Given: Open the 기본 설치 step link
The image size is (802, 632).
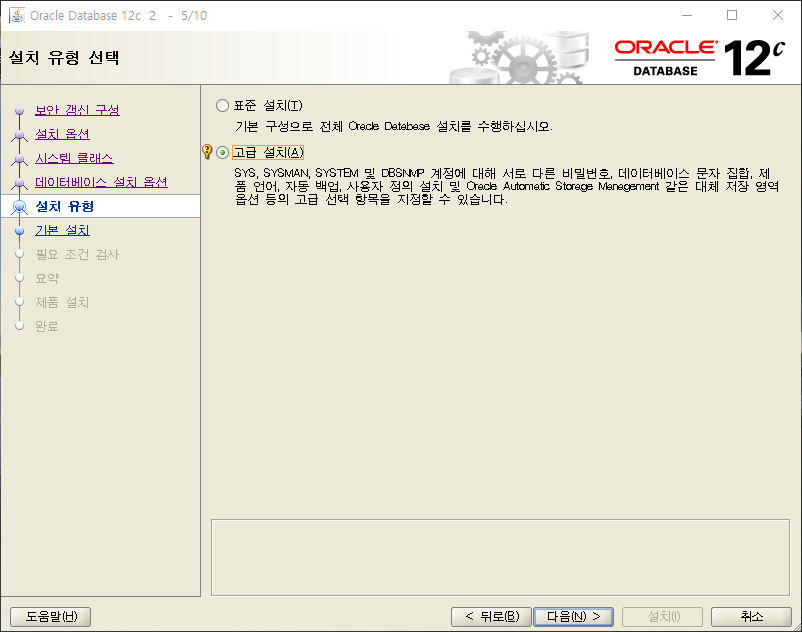Looking at the screenshot, I should pyautogui.click(x=62, y=230).
